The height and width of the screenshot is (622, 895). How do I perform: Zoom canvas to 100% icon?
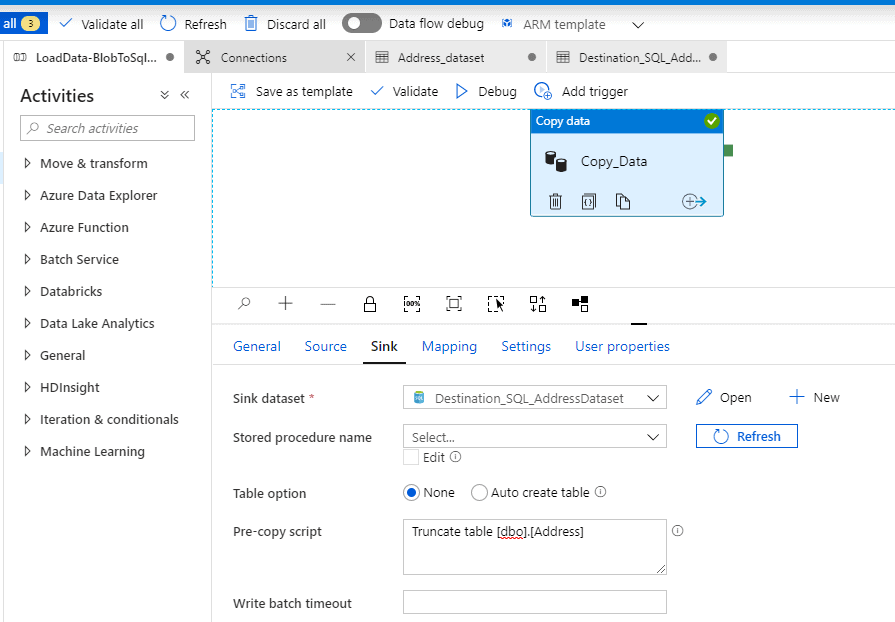tap(411, 304)
